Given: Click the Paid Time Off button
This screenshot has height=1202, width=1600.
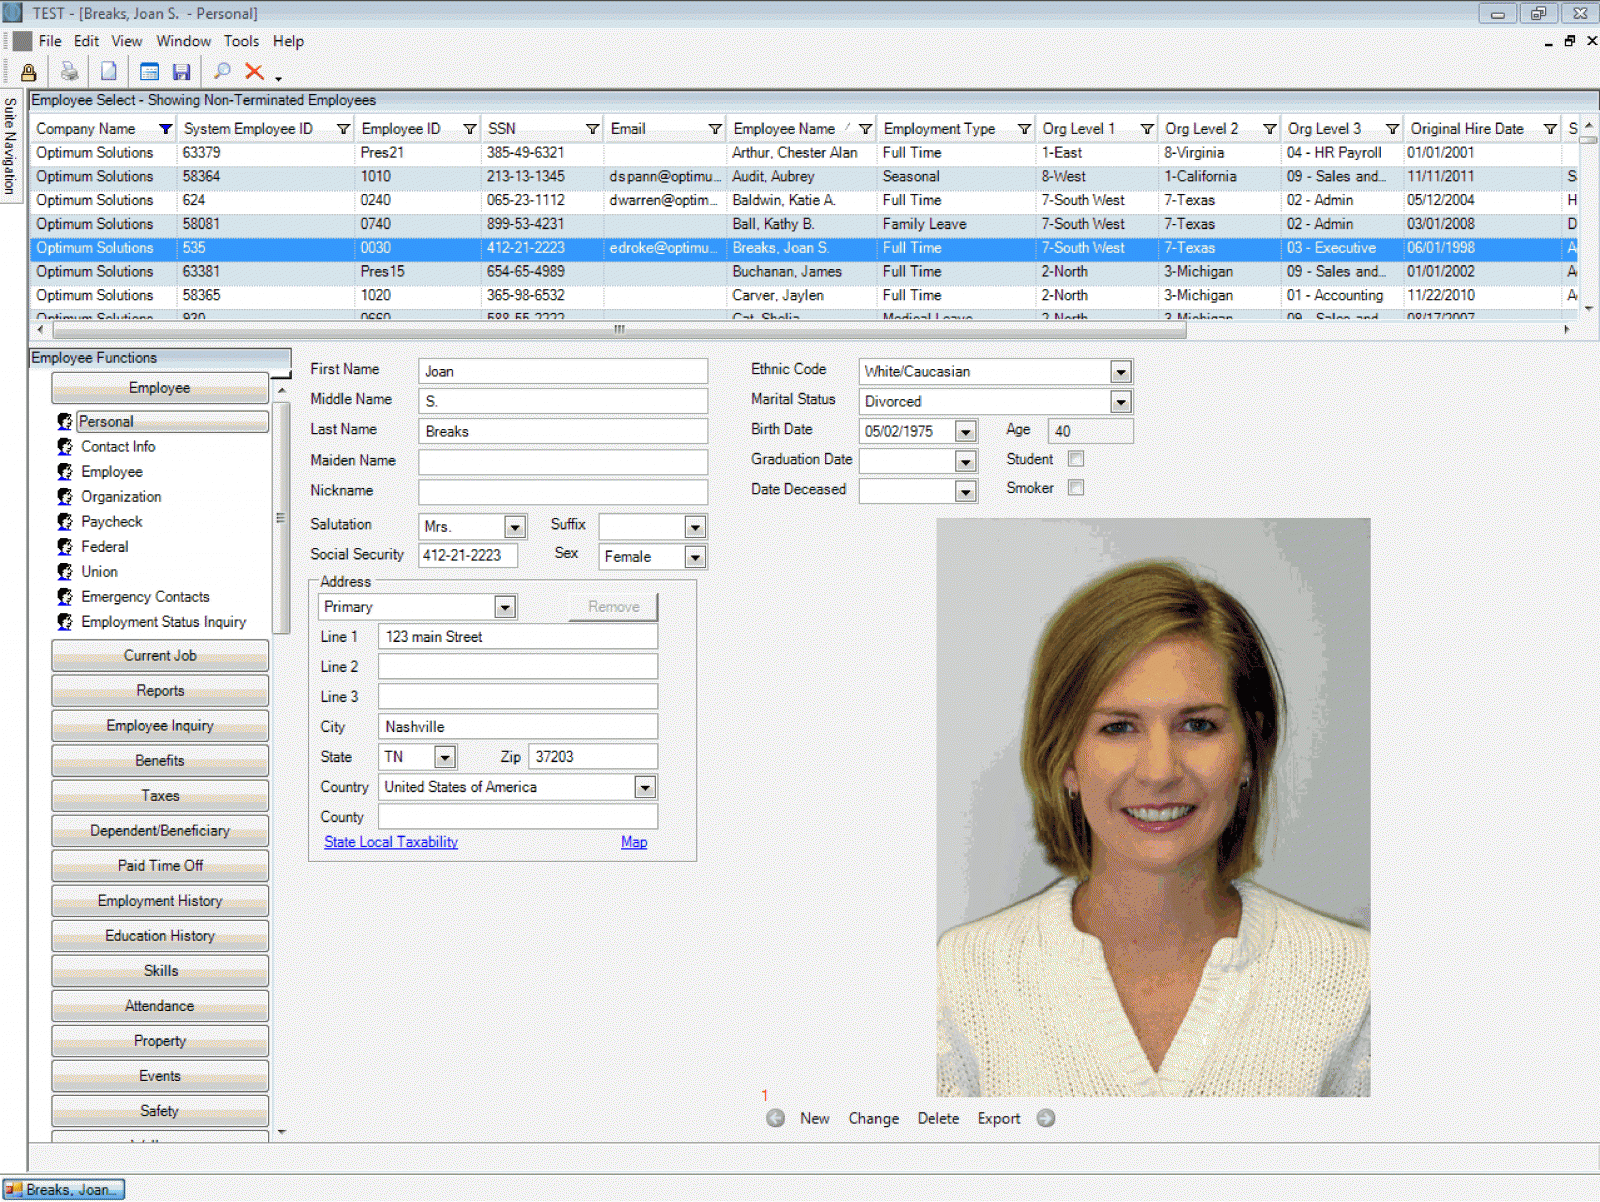Looking at the screenshot, I should click(x=160, y=866).
